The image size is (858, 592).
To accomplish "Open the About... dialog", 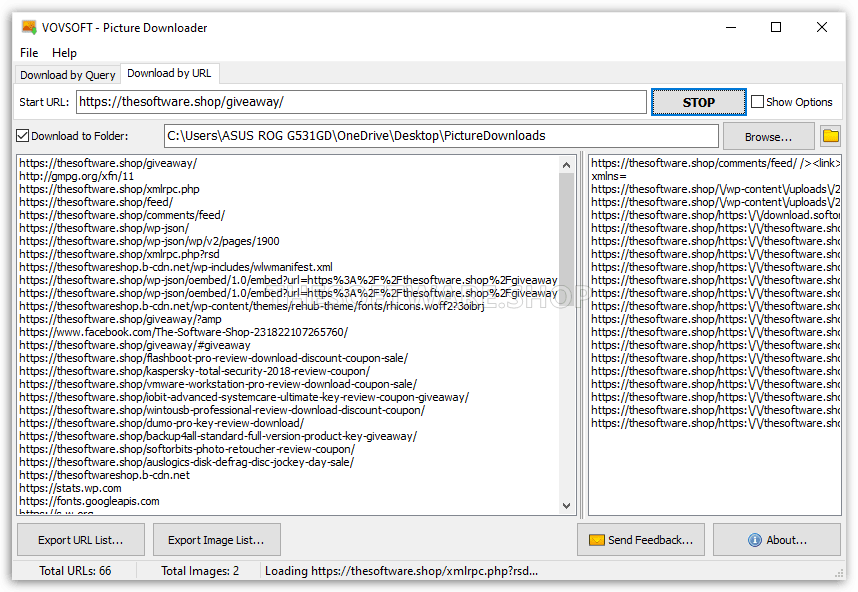I will (776, 540).
